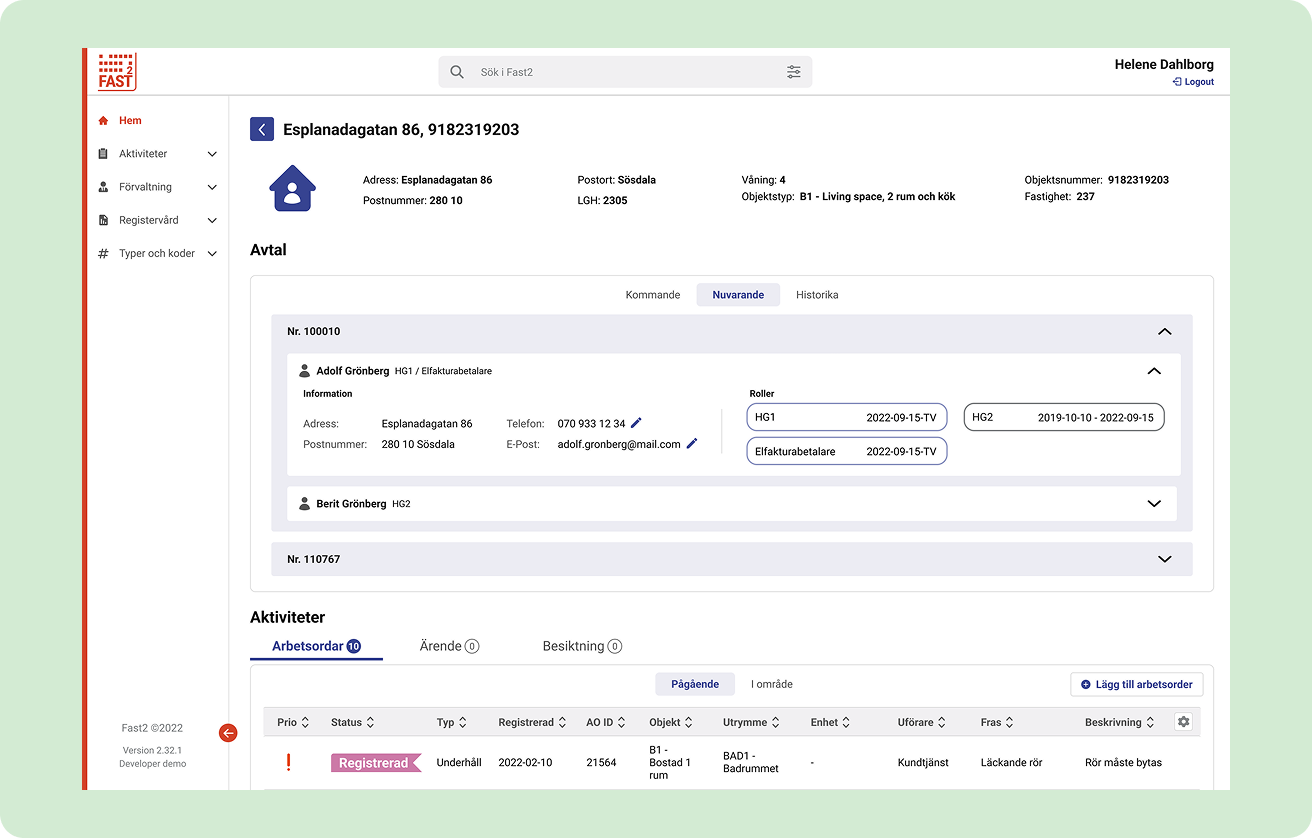Expand agreement Nr. 110767
Screen dimensions: 1312x838
tap(1164, 559)
